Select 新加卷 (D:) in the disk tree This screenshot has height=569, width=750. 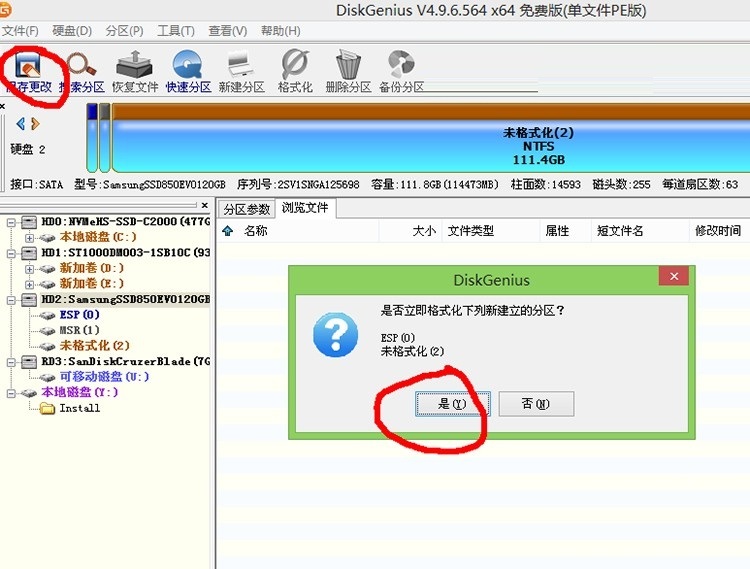click(x=92, y=268)
